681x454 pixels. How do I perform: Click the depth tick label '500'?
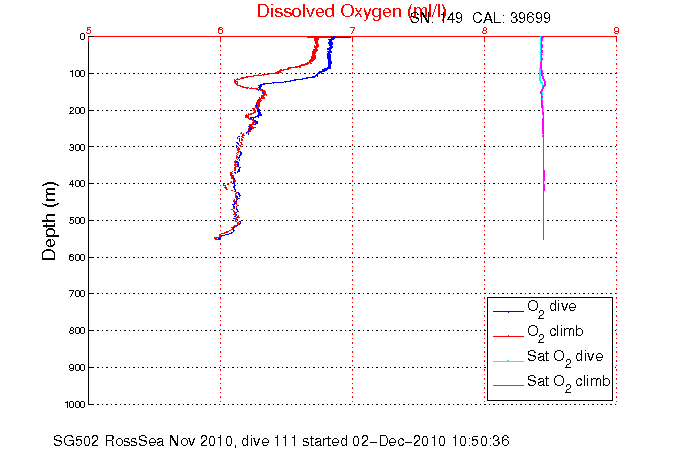(76, 221)
